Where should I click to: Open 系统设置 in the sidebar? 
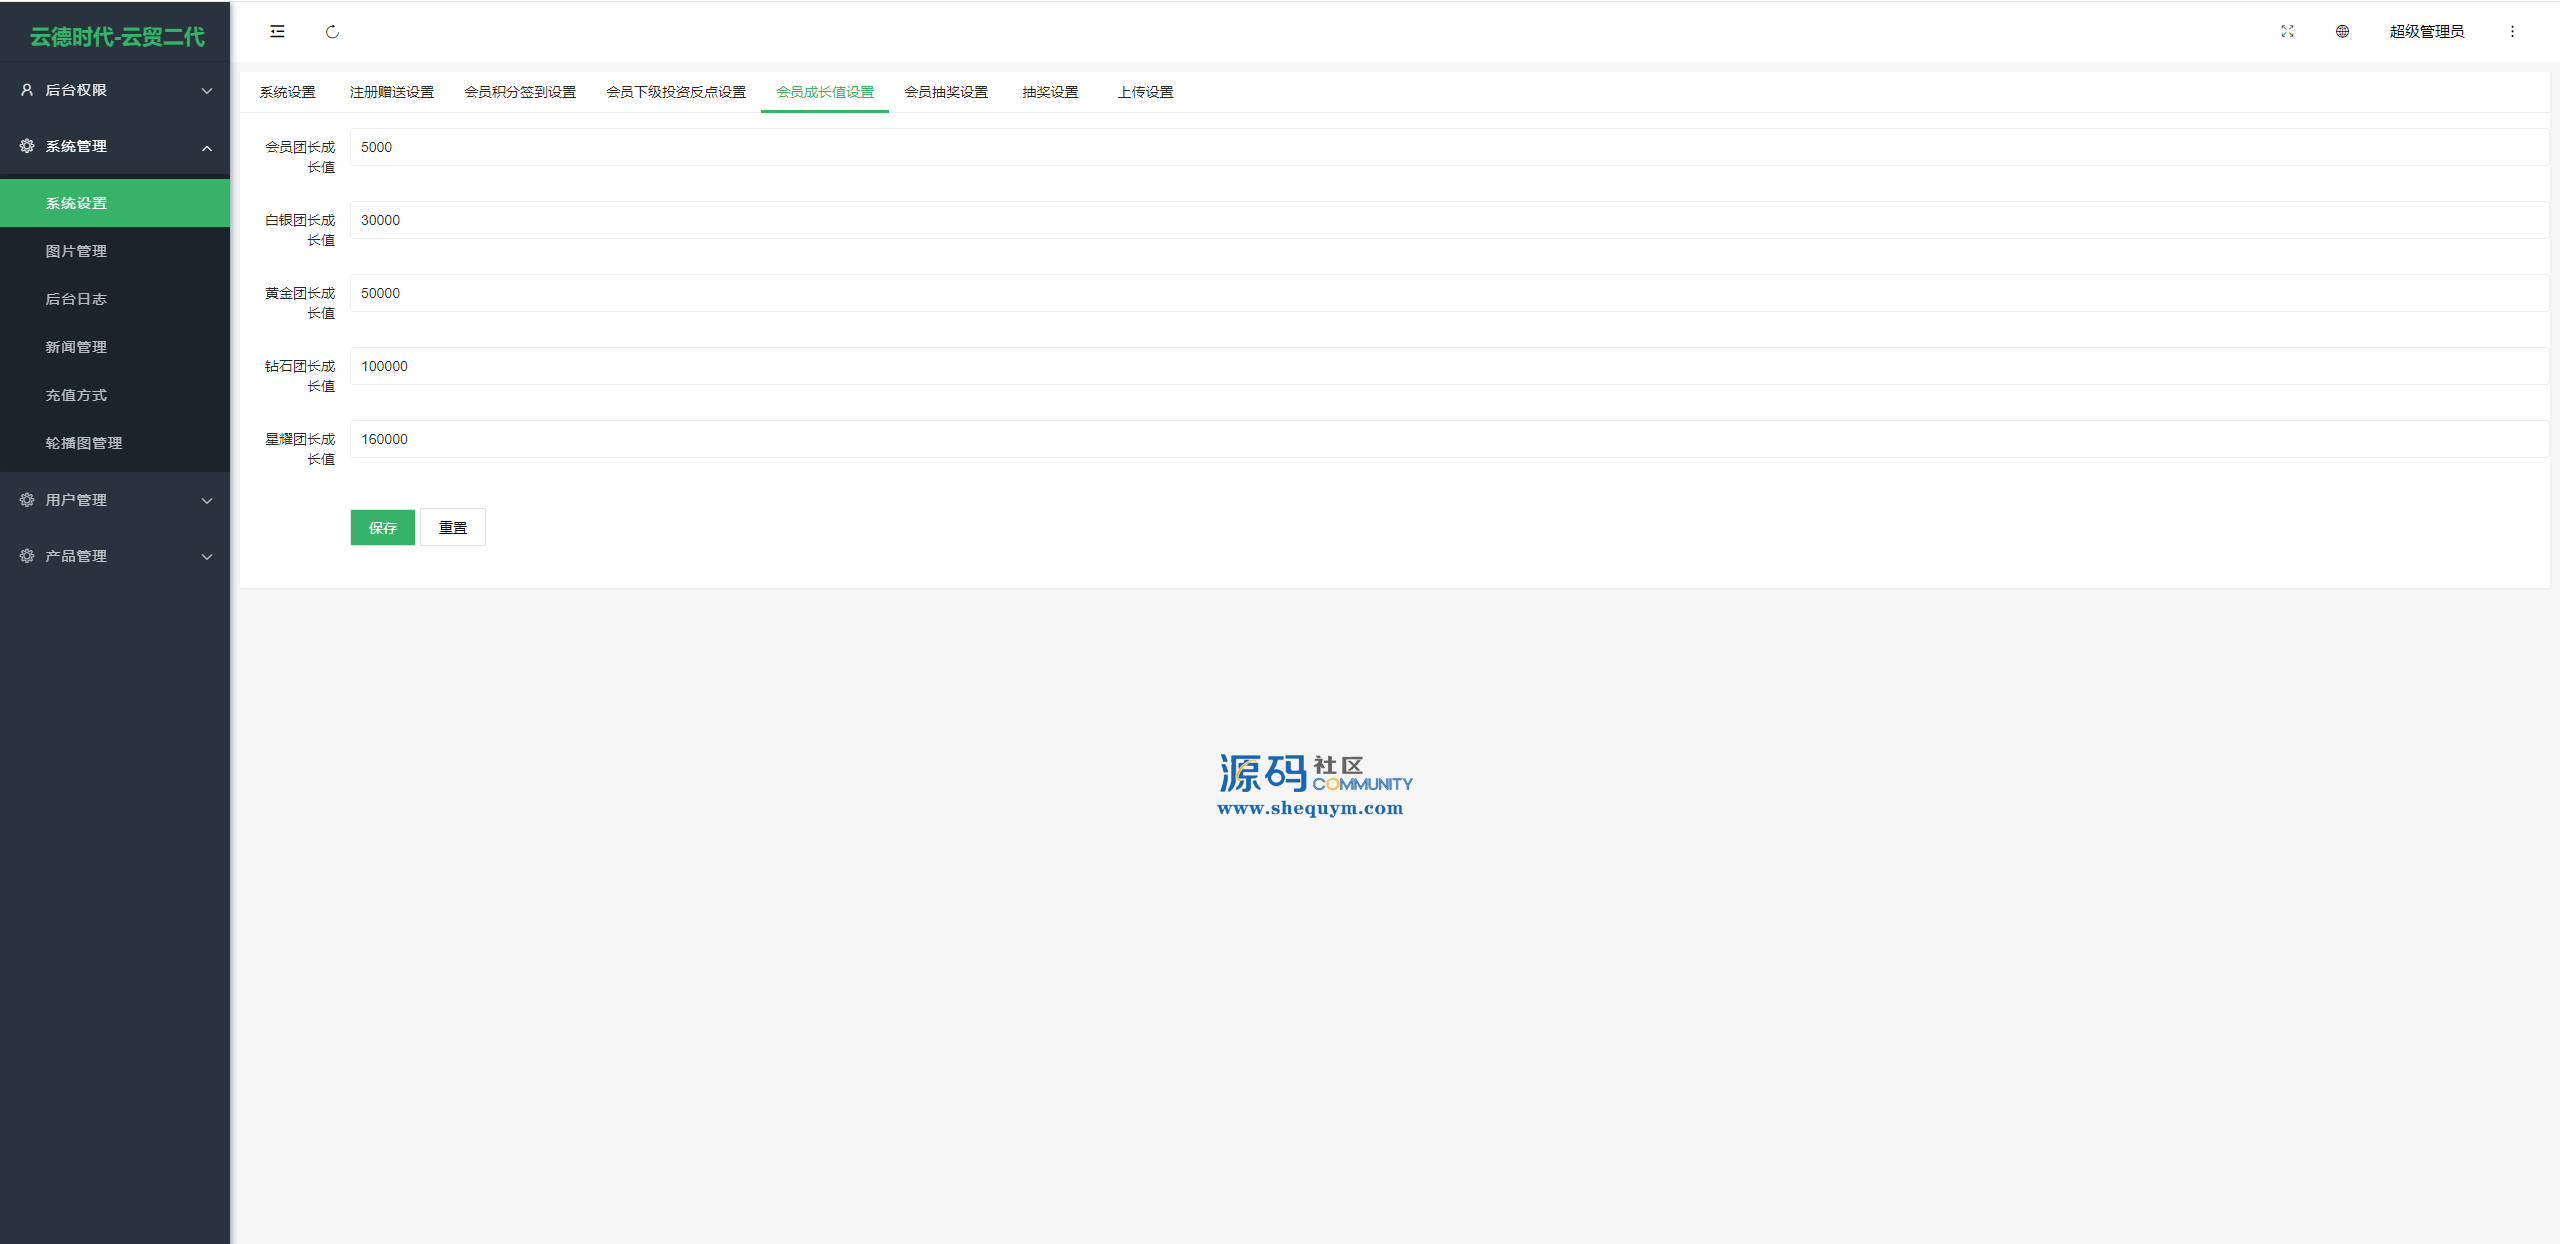(115, 203)
